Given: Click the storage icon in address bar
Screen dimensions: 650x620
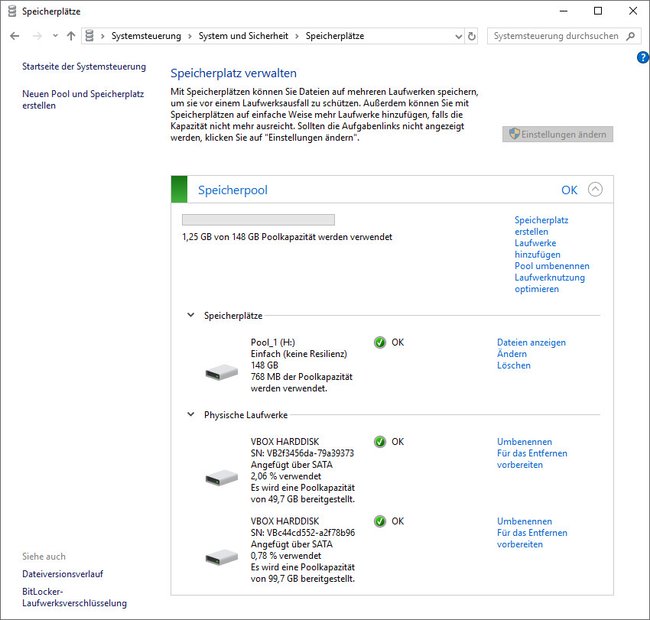Looking at the screenshot, I should point(89,36).
